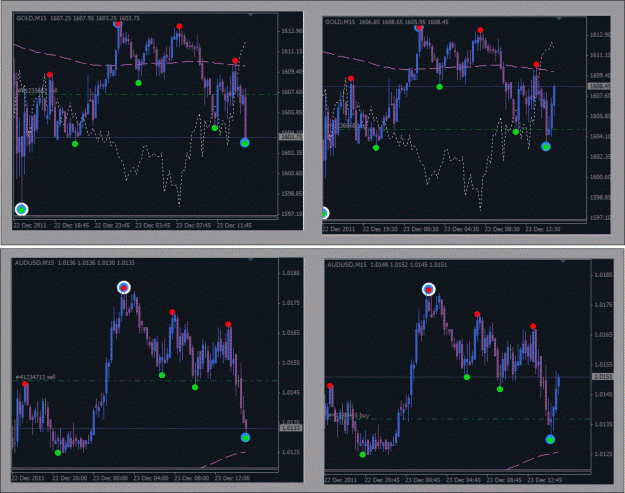The width and height of the screenshot is (625, 493).
Task: Click the 23 Dec 04:30 time label
Action: coord(462,229)
